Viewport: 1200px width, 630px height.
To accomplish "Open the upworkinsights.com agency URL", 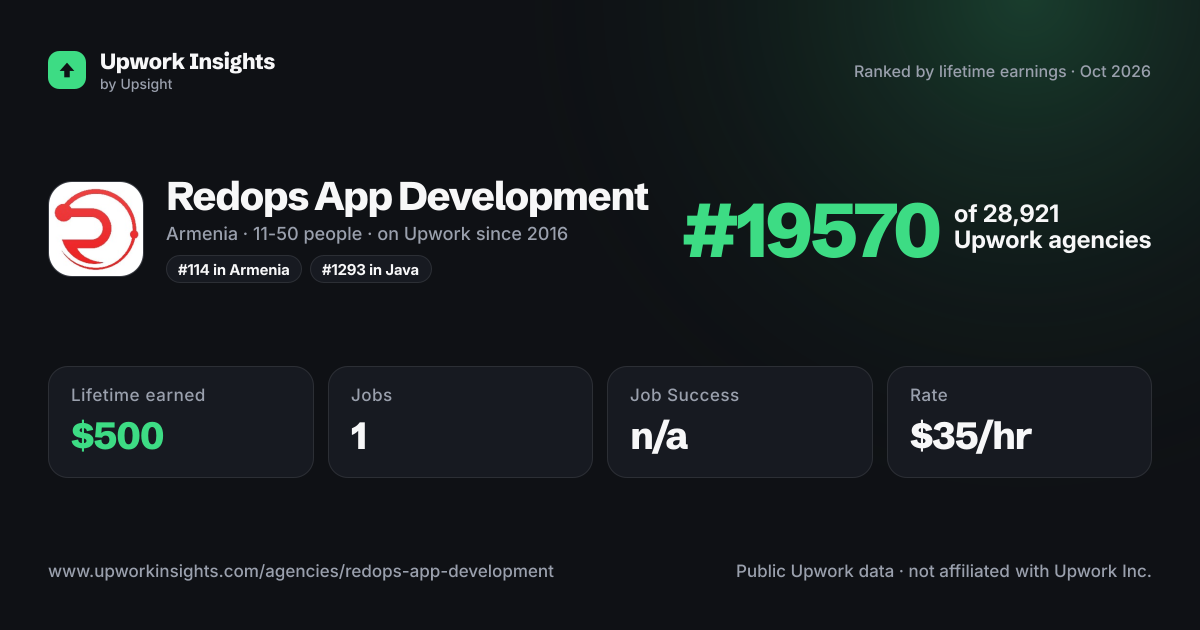I will click(x=301, y=572).
